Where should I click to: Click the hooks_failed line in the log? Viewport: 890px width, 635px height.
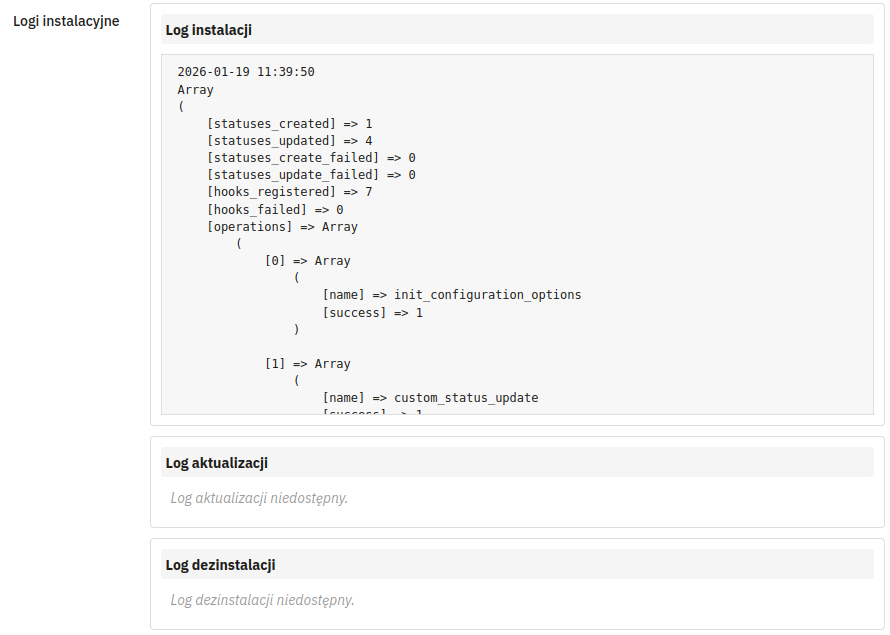coord(275,210)
